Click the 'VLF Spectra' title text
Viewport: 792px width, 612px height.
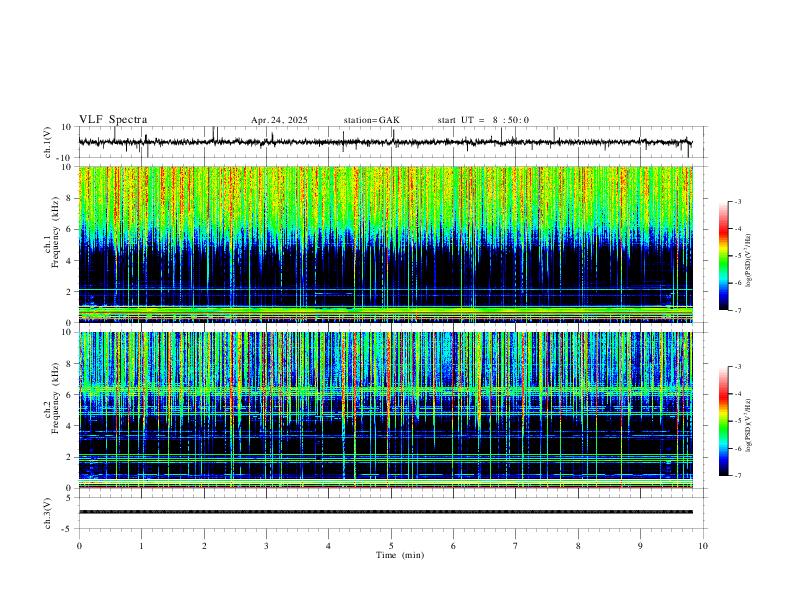click(x=113, y=120)
